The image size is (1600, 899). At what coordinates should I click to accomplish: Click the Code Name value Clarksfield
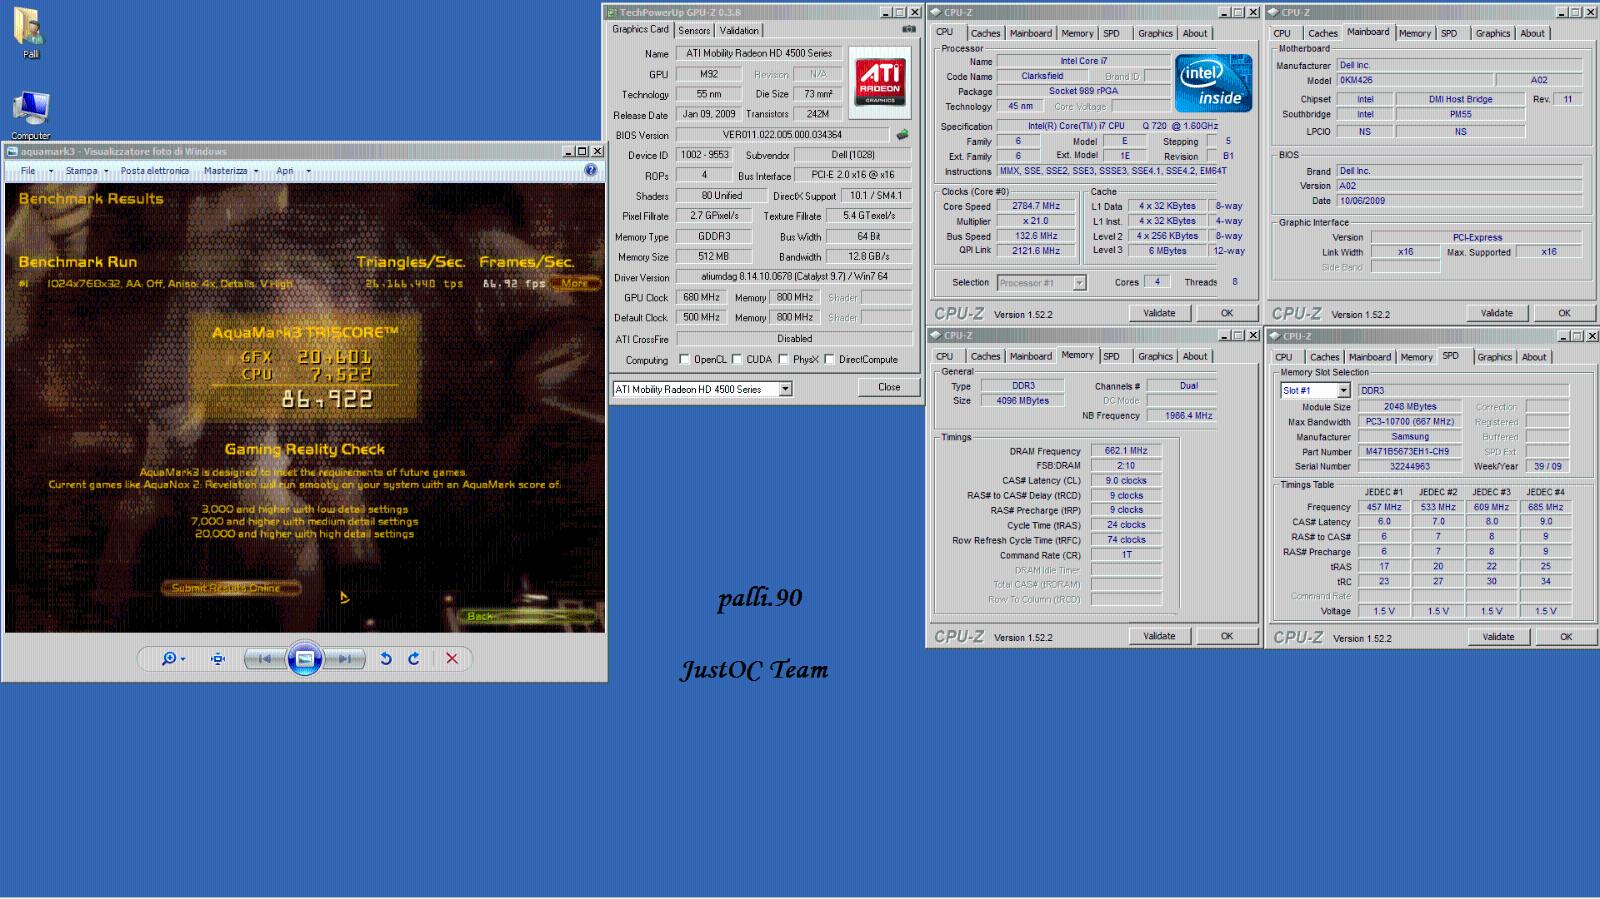point(1042,76)
